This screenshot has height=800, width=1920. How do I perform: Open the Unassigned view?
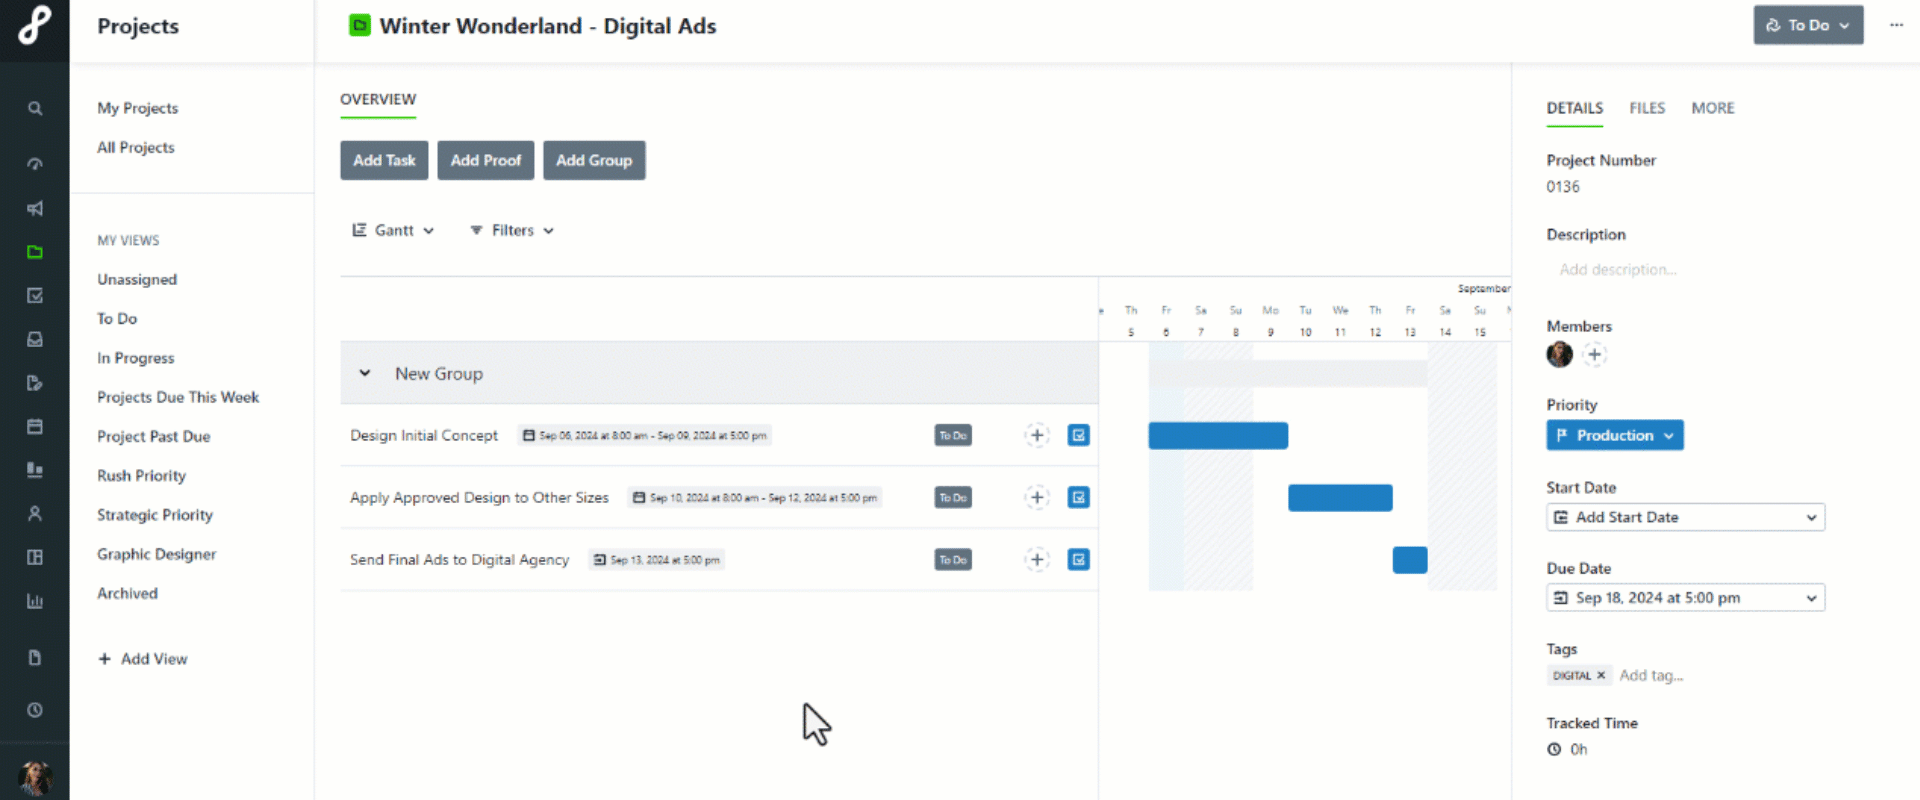click(x=137, y=279)
